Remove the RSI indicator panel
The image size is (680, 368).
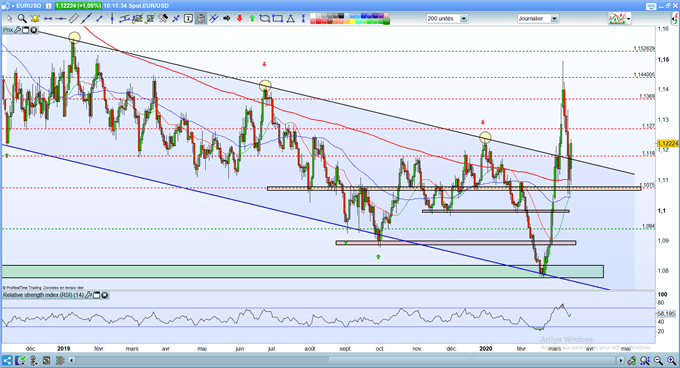105,295
